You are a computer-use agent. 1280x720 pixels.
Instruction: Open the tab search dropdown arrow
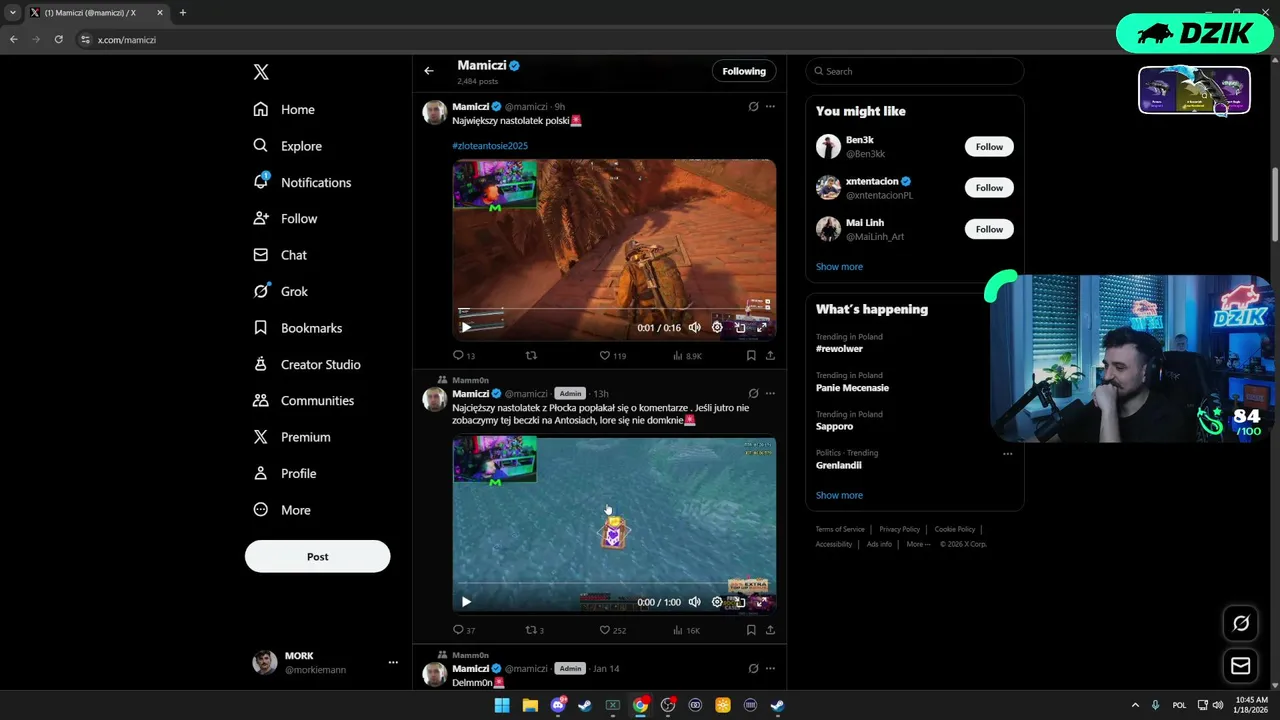13,13
